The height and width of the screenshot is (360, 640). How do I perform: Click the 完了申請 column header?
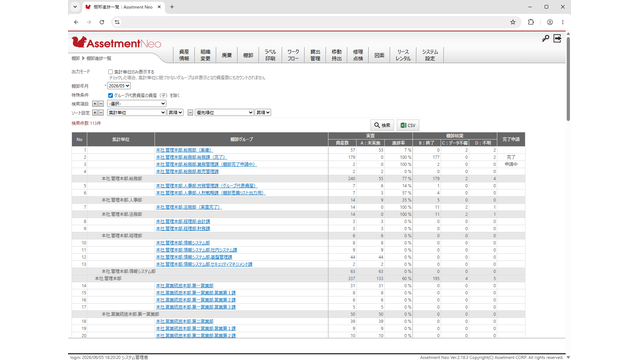(511, 139)
